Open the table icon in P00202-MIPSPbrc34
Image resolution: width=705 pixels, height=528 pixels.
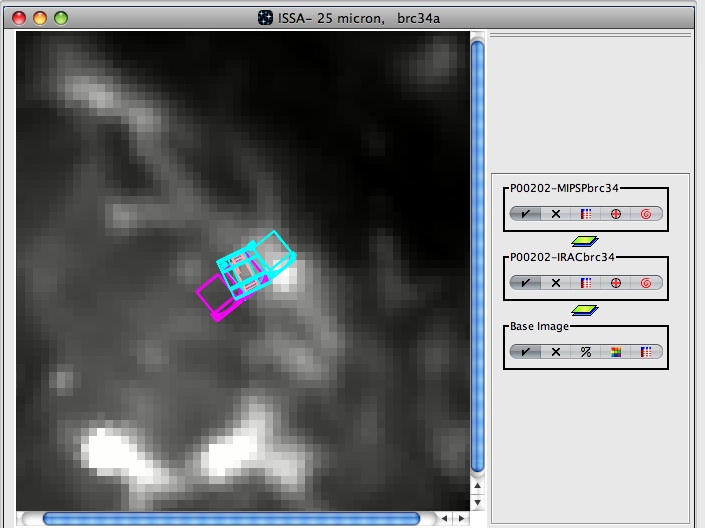coord(586,214)
